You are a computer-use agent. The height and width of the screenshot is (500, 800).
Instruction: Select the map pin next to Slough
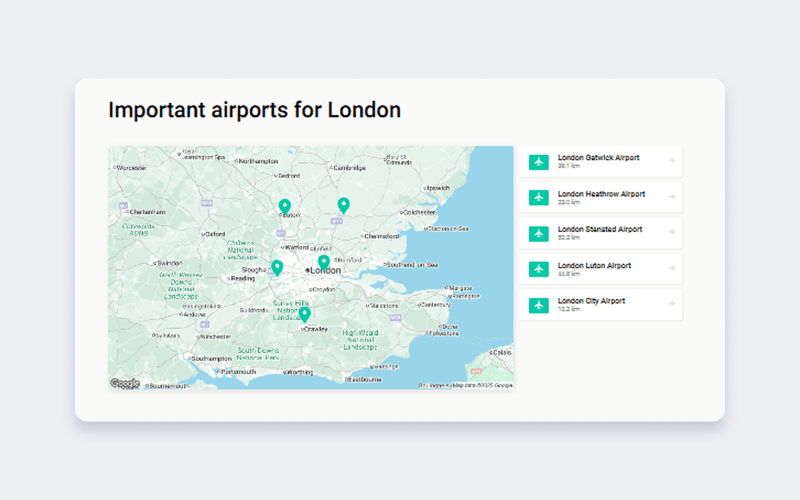coord(277,267)
